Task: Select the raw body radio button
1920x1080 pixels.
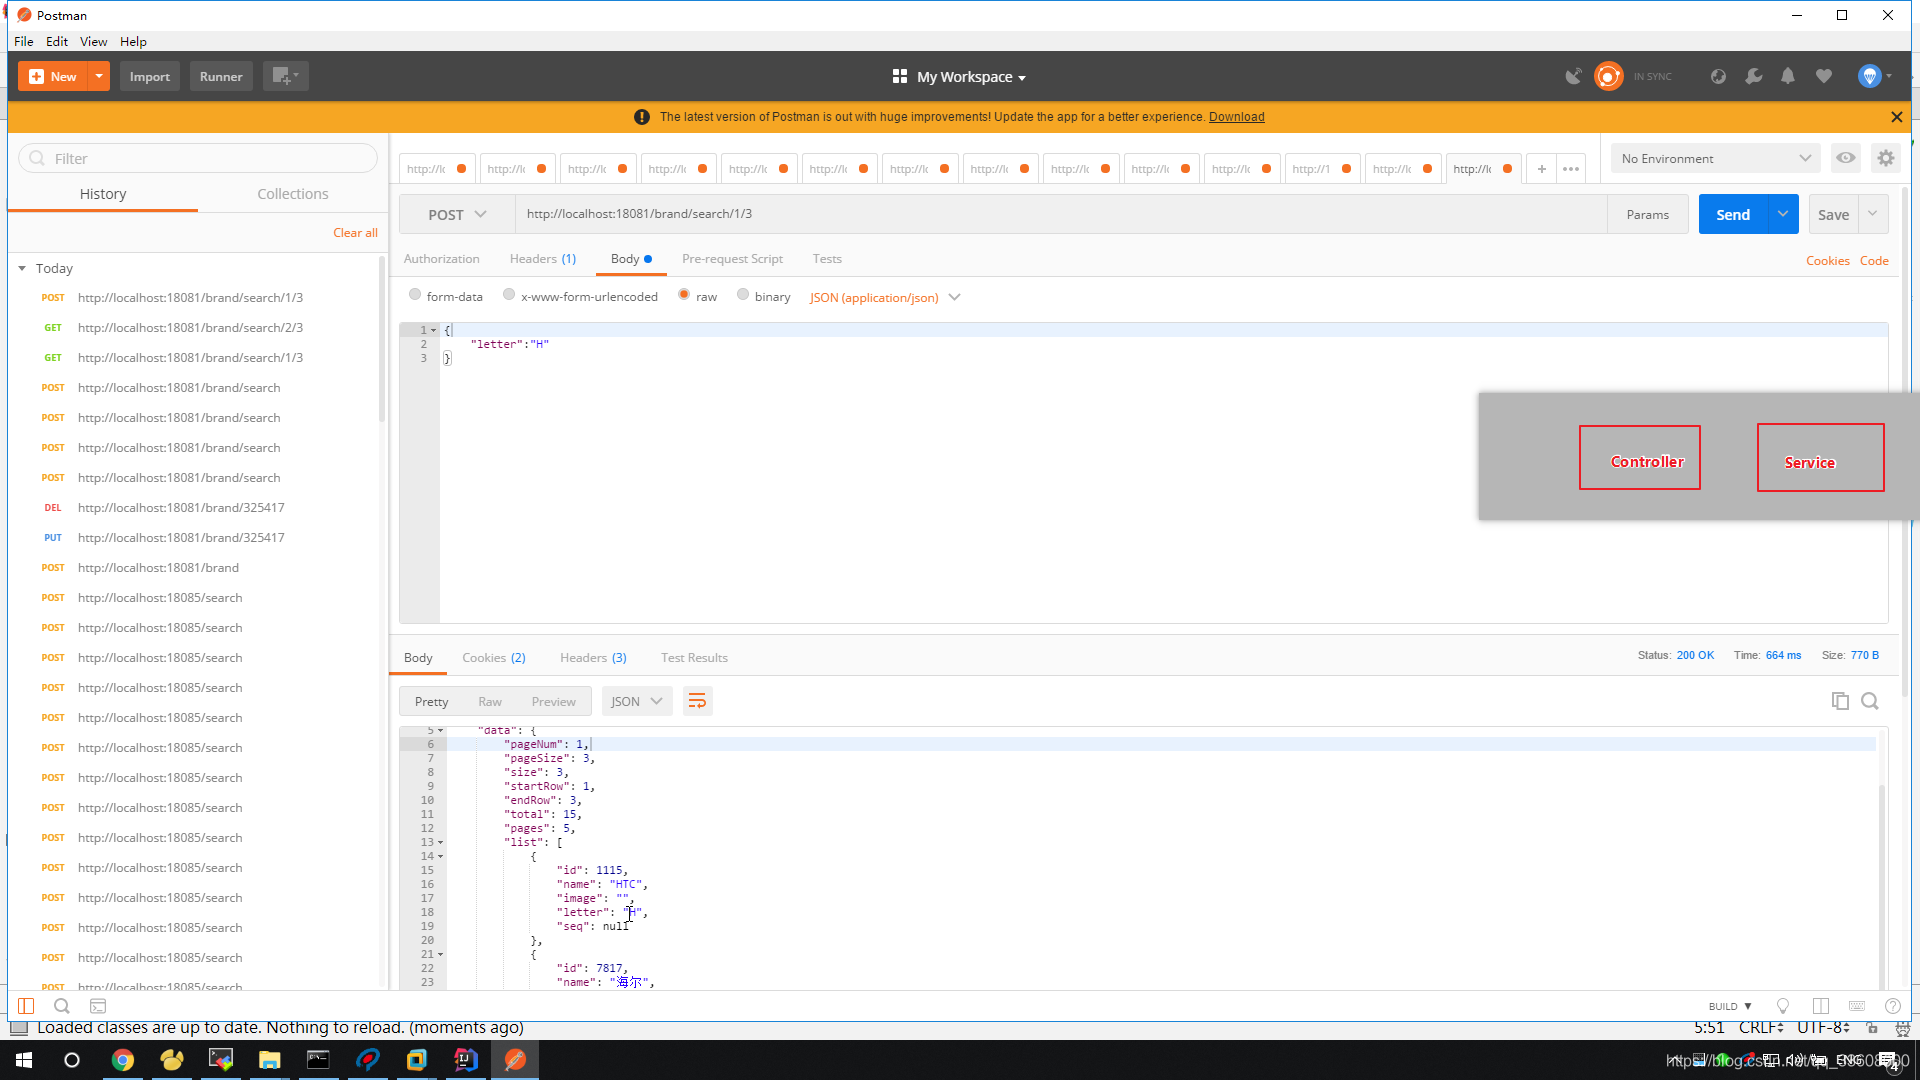Action: point(684,295)
